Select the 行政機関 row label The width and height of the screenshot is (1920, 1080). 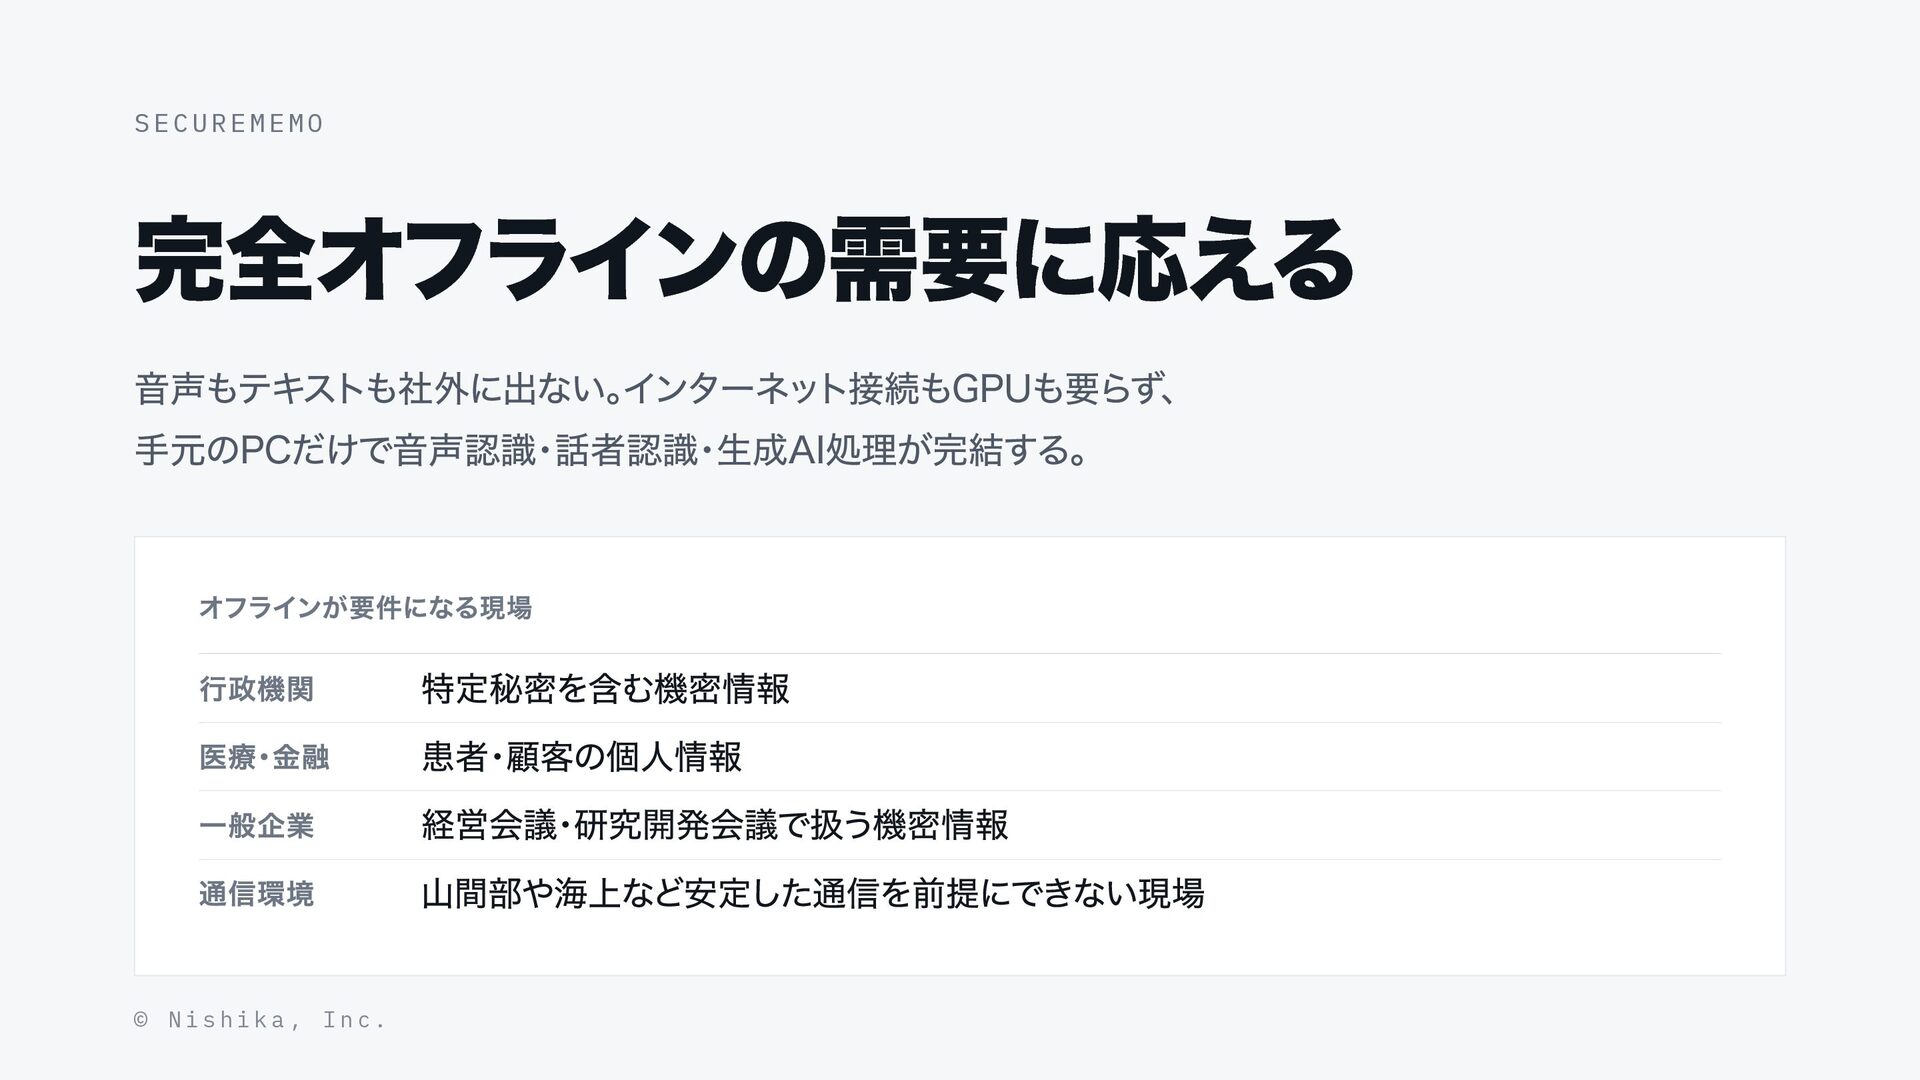[257, 689]
